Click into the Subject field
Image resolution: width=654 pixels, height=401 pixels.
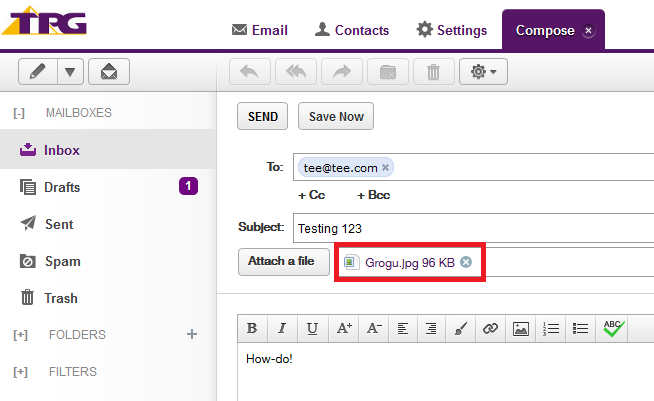click(470, 227)
